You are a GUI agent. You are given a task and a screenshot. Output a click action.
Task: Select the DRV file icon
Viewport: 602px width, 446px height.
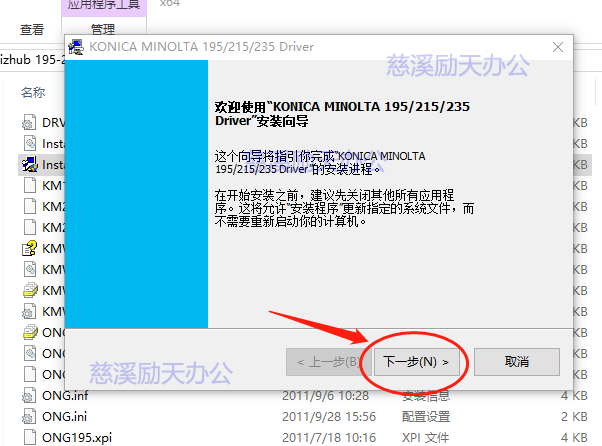(x=30, y=123)
